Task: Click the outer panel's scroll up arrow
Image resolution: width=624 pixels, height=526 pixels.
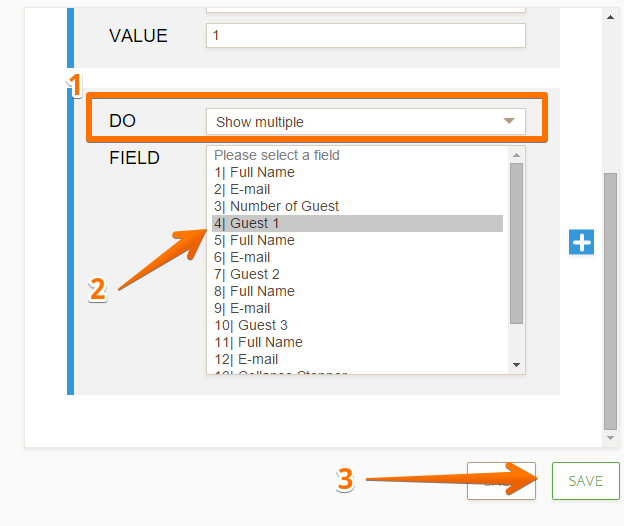Action: [610, 16]
